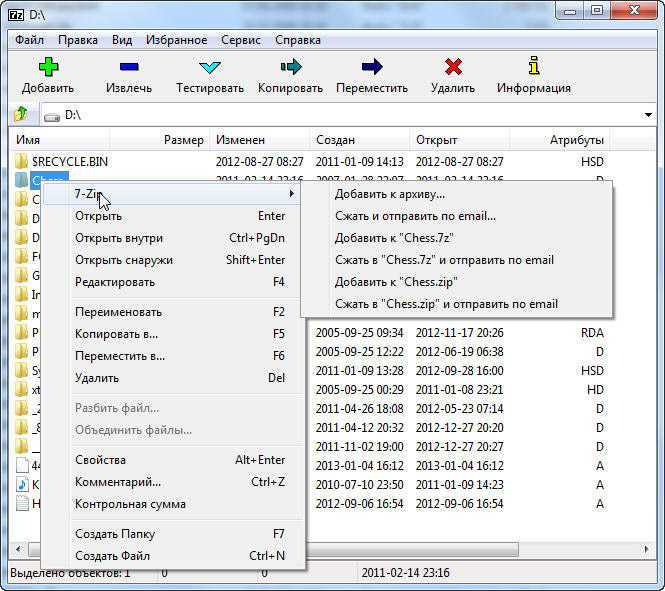The width and height of the screenshot is (665, 591).
Task: Choose Свойства in context menu
Action: click(x=172, y=460)
